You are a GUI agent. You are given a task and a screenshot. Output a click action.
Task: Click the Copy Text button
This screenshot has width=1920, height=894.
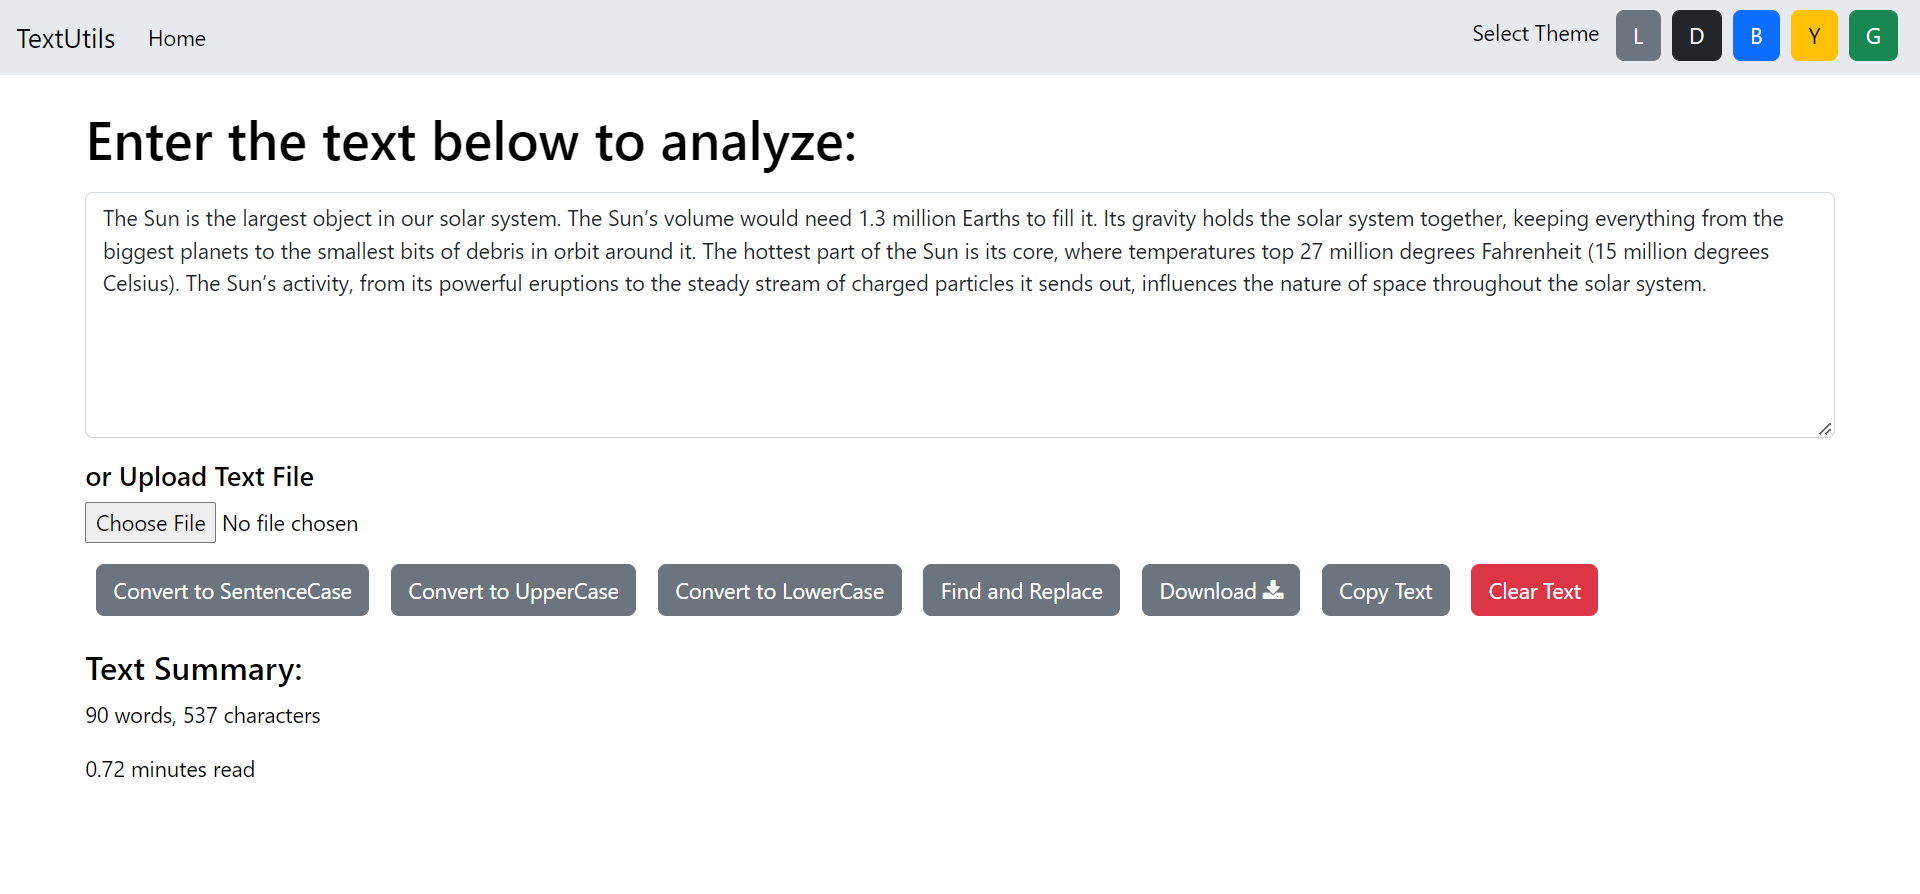[x=1385, y=590]
